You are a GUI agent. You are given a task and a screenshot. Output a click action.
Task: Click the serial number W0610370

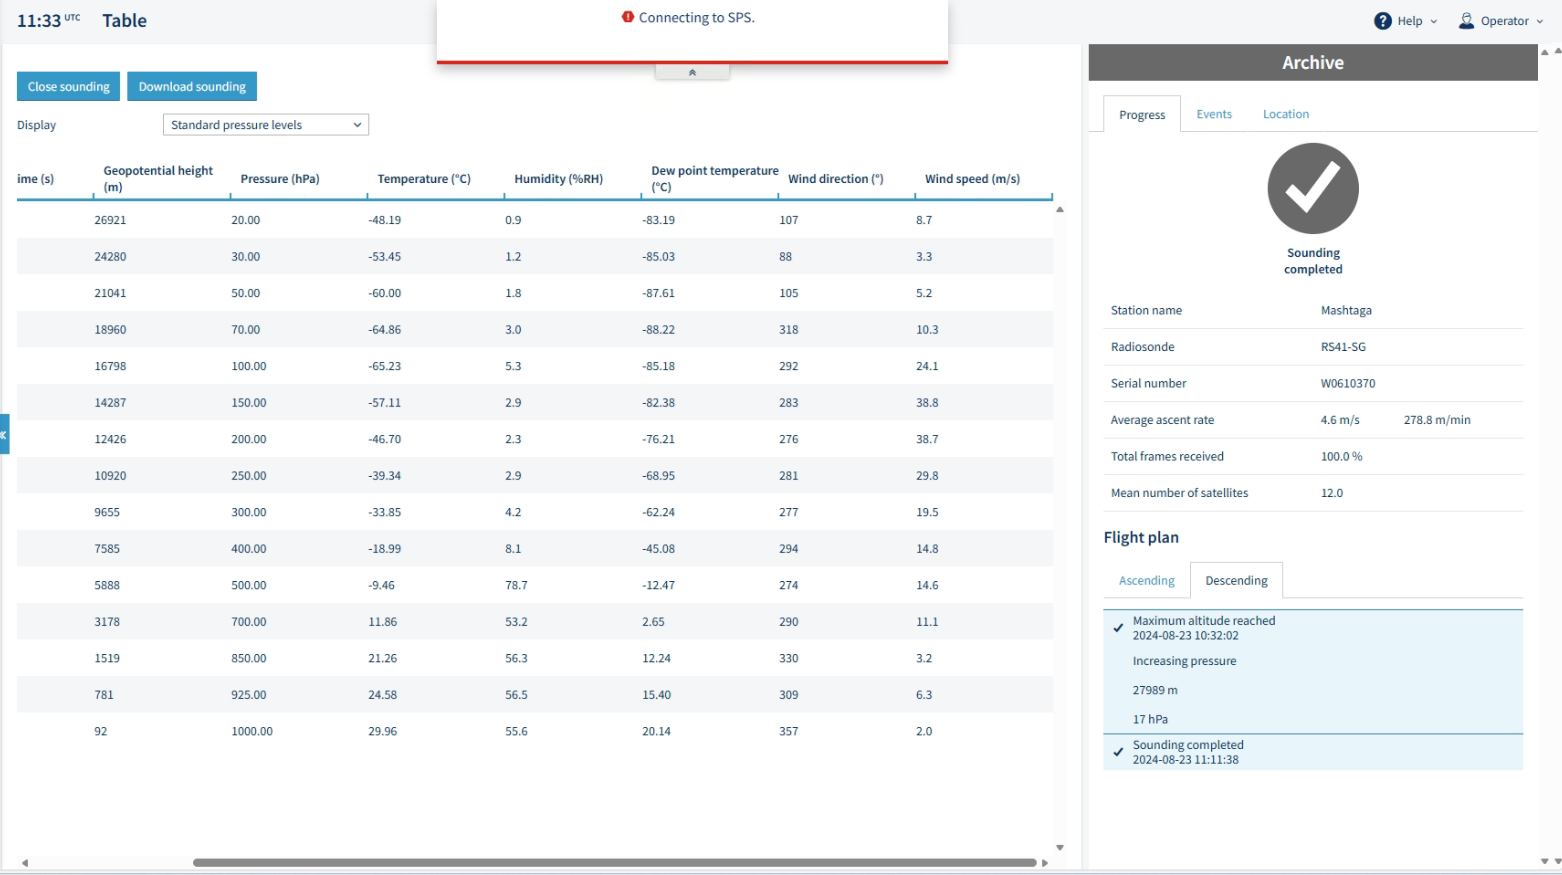[x=1348, y=384]
